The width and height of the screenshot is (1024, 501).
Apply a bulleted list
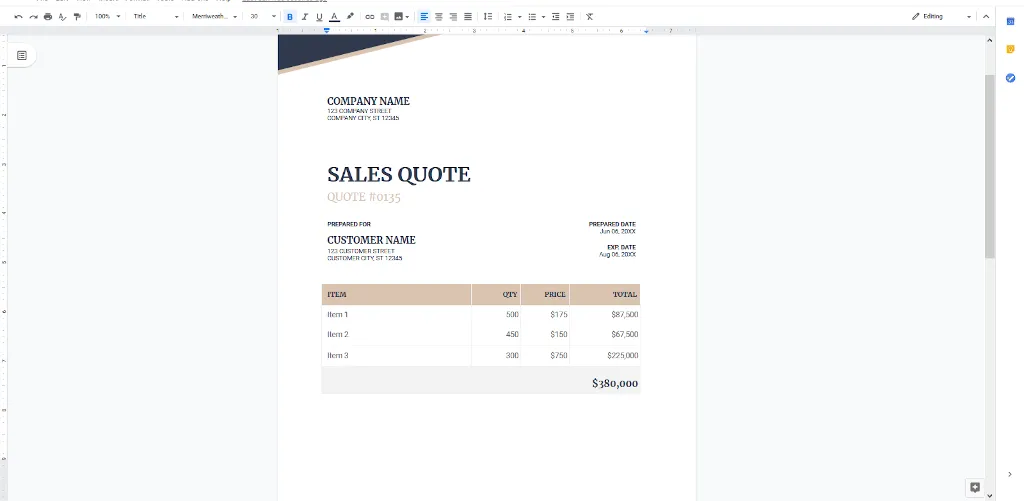pyautogui.click(x=532, y=16)
